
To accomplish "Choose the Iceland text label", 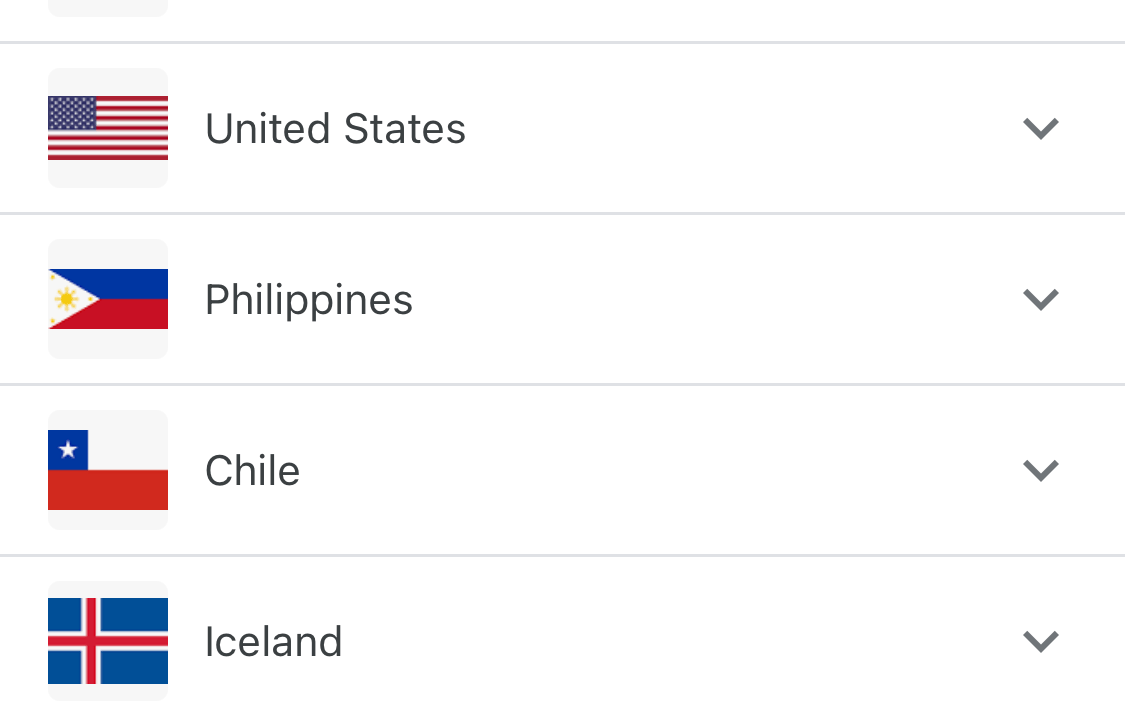I will tap(273, 642).
